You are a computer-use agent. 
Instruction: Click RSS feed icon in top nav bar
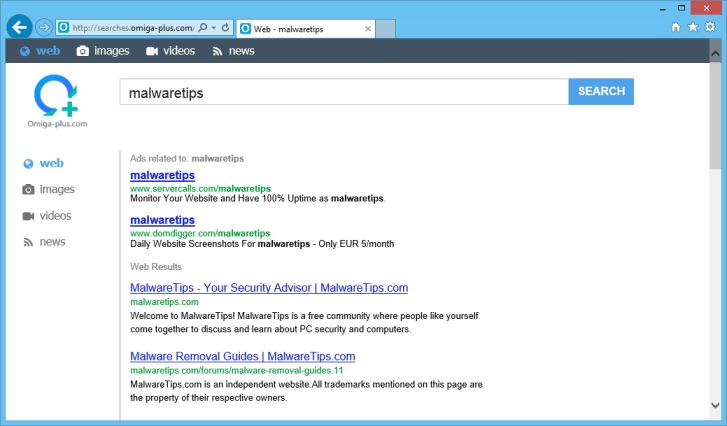pyautogui.click(x=217, y=51)
